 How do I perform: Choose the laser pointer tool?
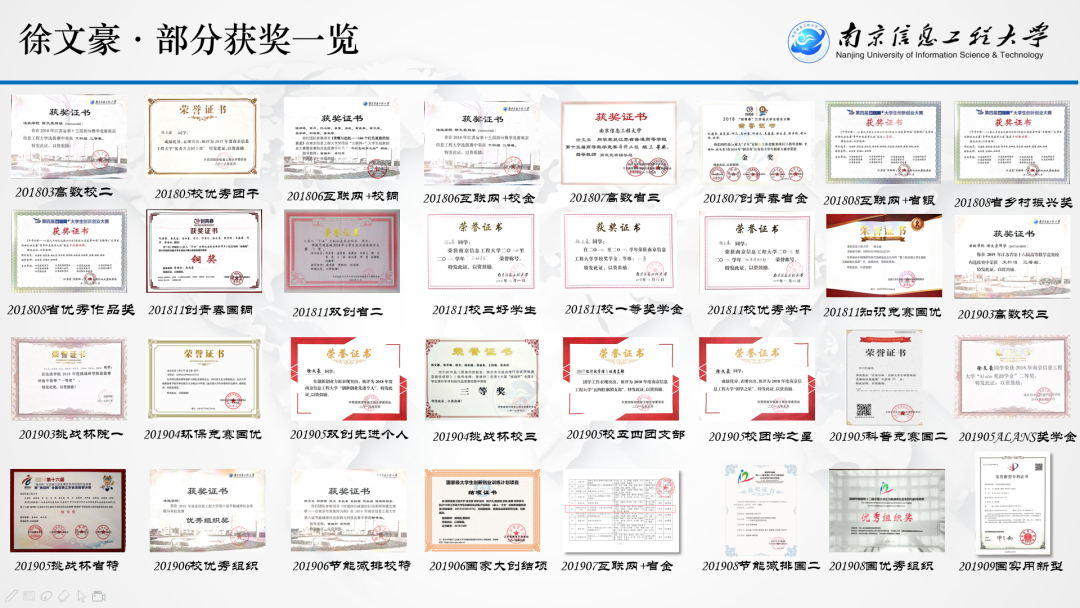click(46, 596)
